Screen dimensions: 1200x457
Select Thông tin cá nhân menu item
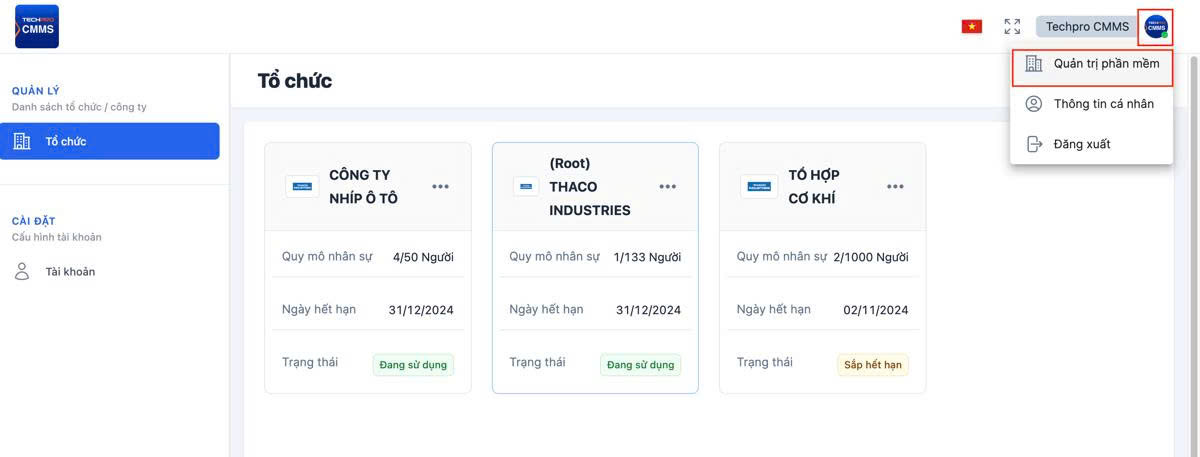point(1103,104)
